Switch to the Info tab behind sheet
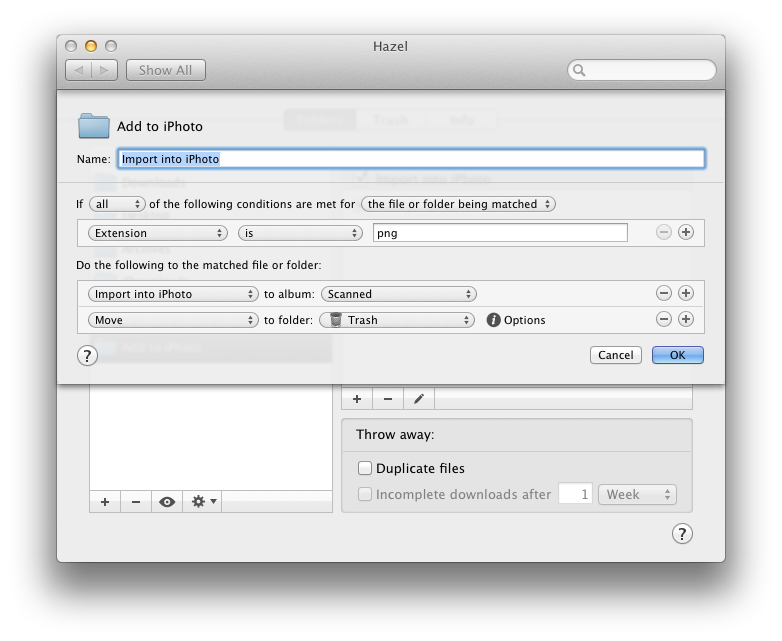This screenshot has width=782, height=641. 462,120
